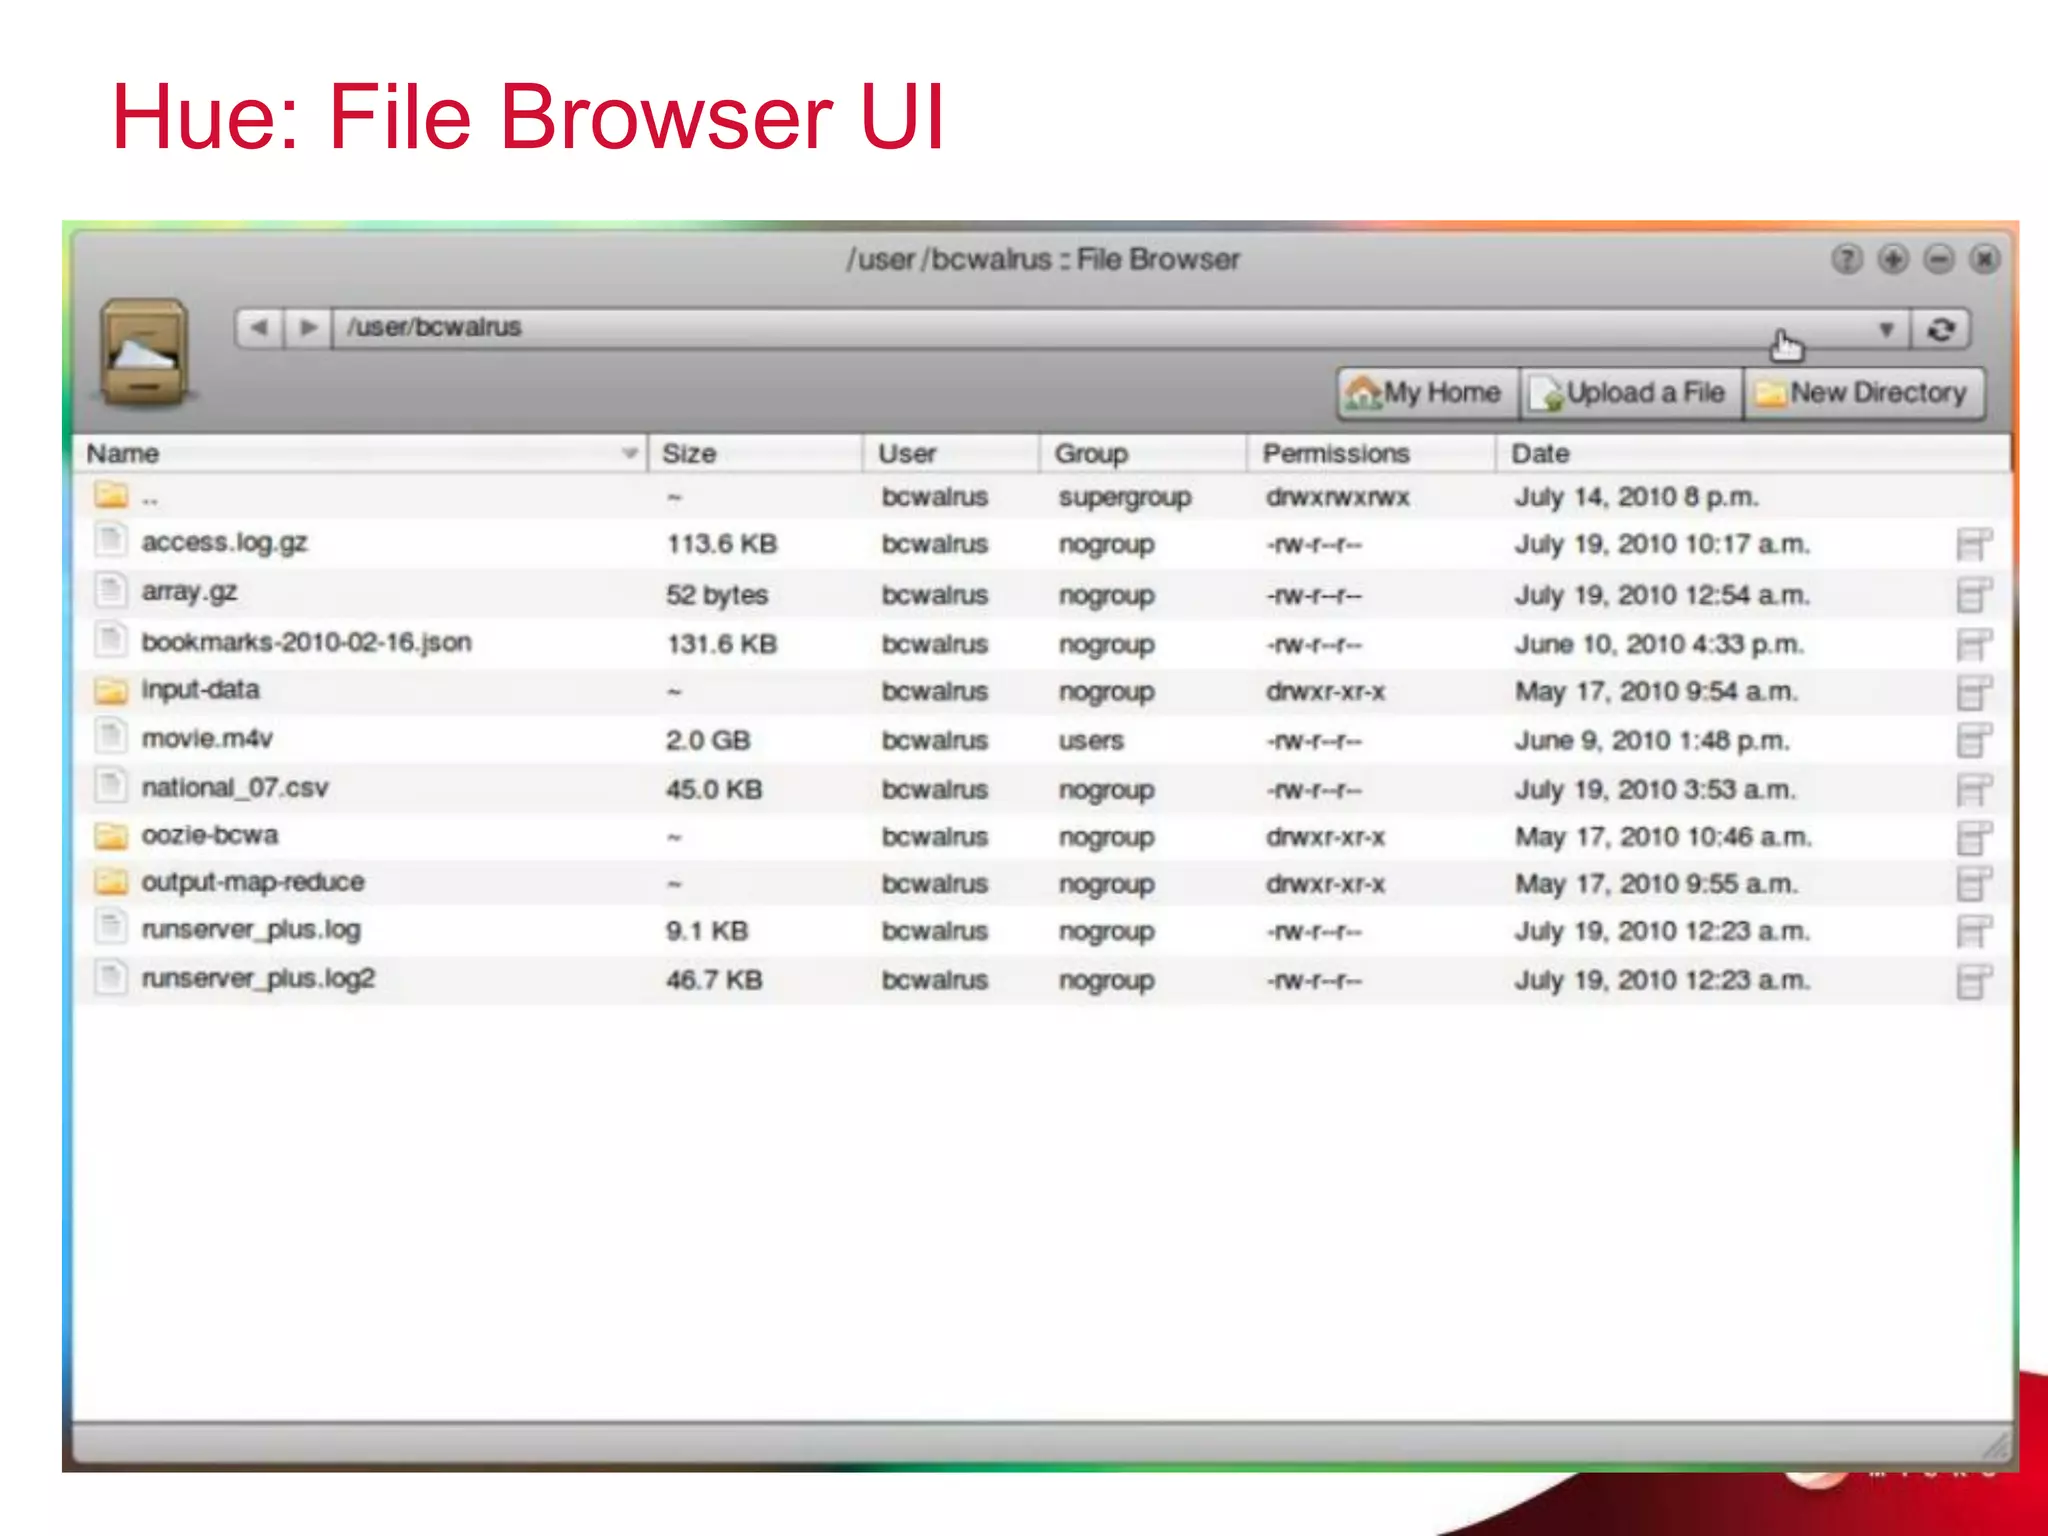
Task: Select the access.log.gz file name
Action: pos(224,543)
